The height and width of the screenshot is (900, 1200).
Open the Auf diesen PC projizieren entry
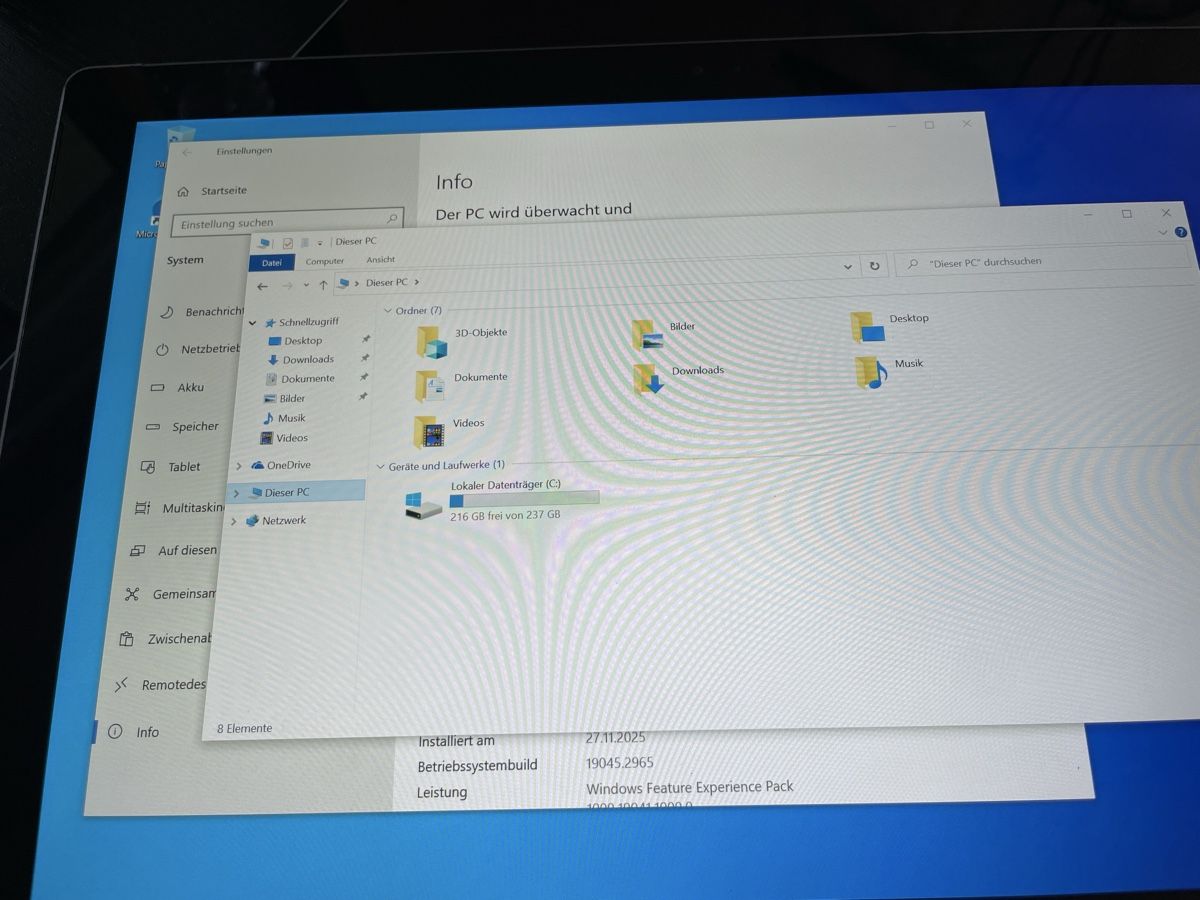pyautogui.click(x=174, y=551)
